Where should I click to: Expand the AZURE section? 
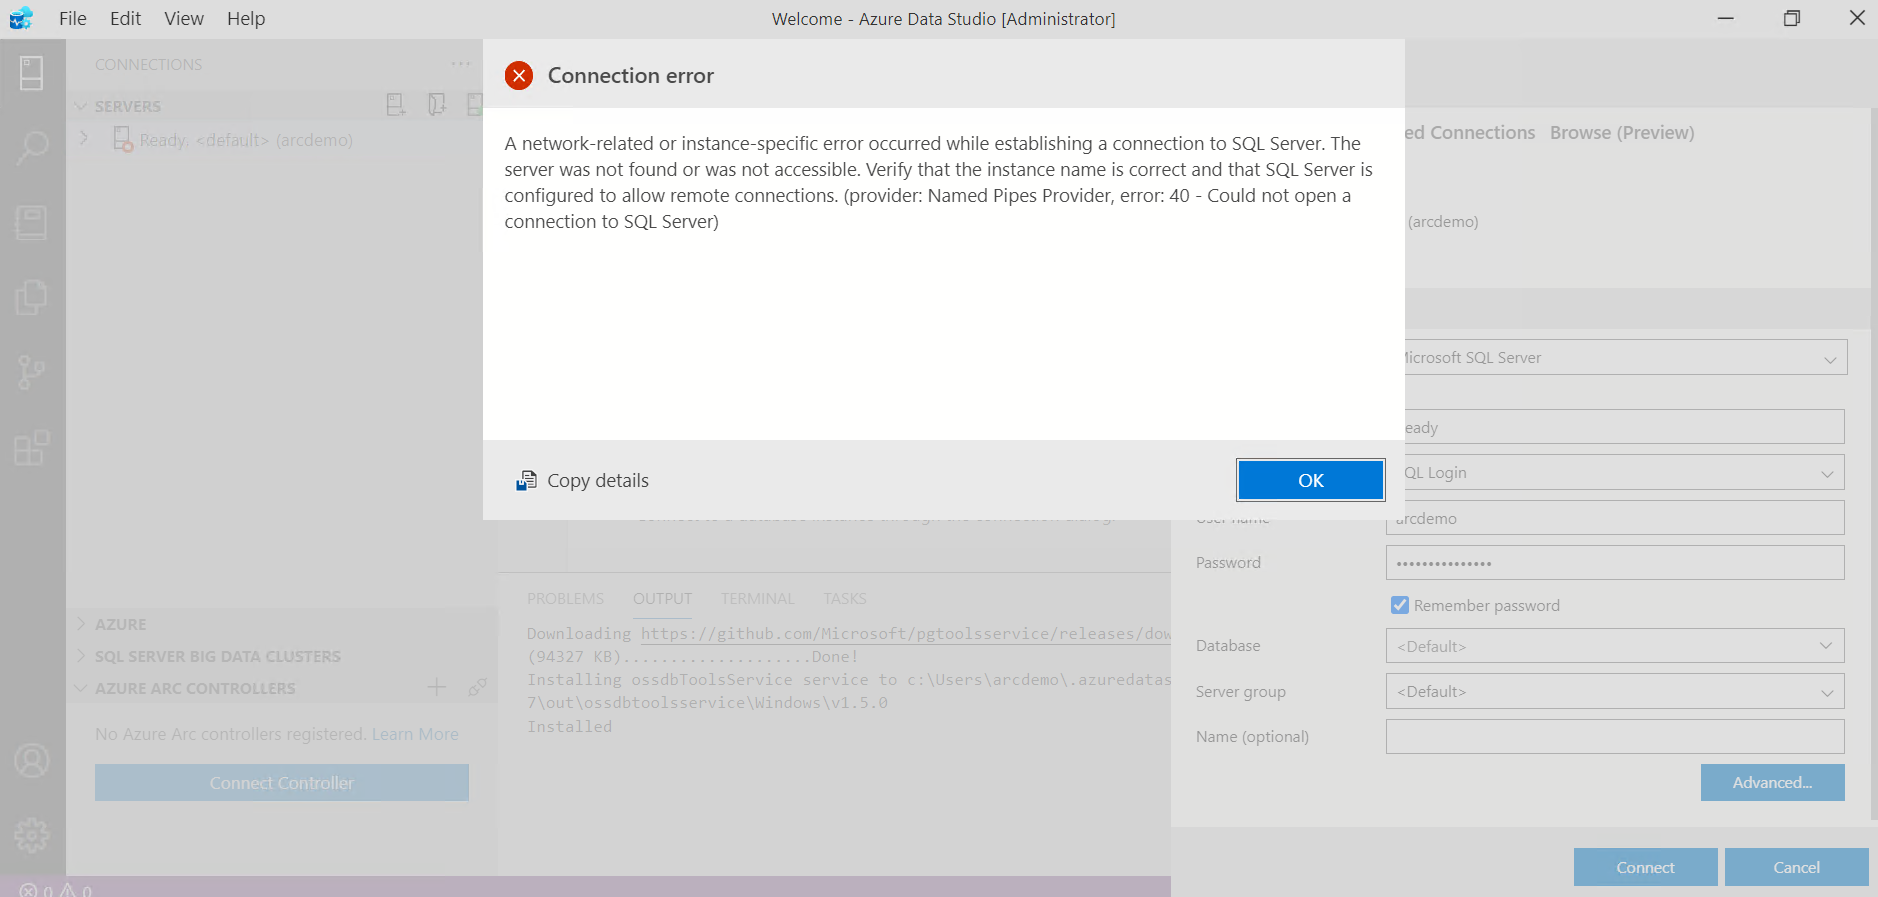81,624
